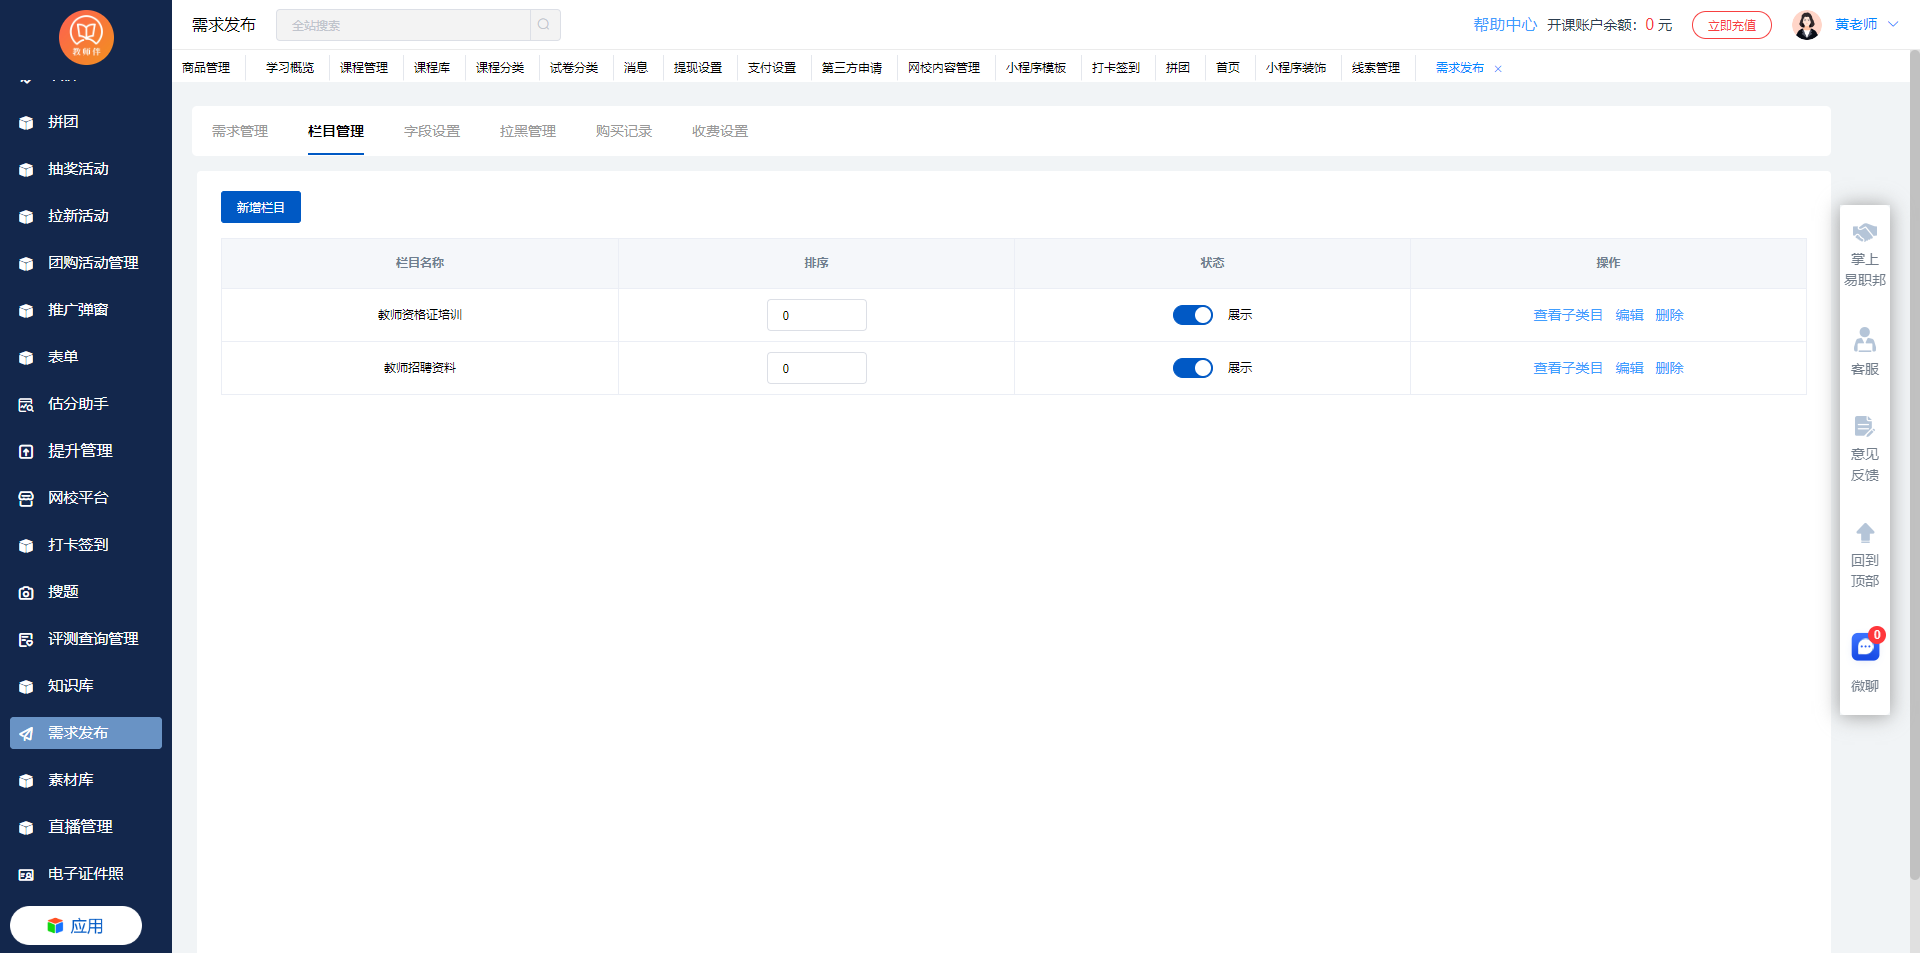Click the 意见反馈 feedback icon
Viewport: 1920px width, 953px height.
coord(1865,427)
